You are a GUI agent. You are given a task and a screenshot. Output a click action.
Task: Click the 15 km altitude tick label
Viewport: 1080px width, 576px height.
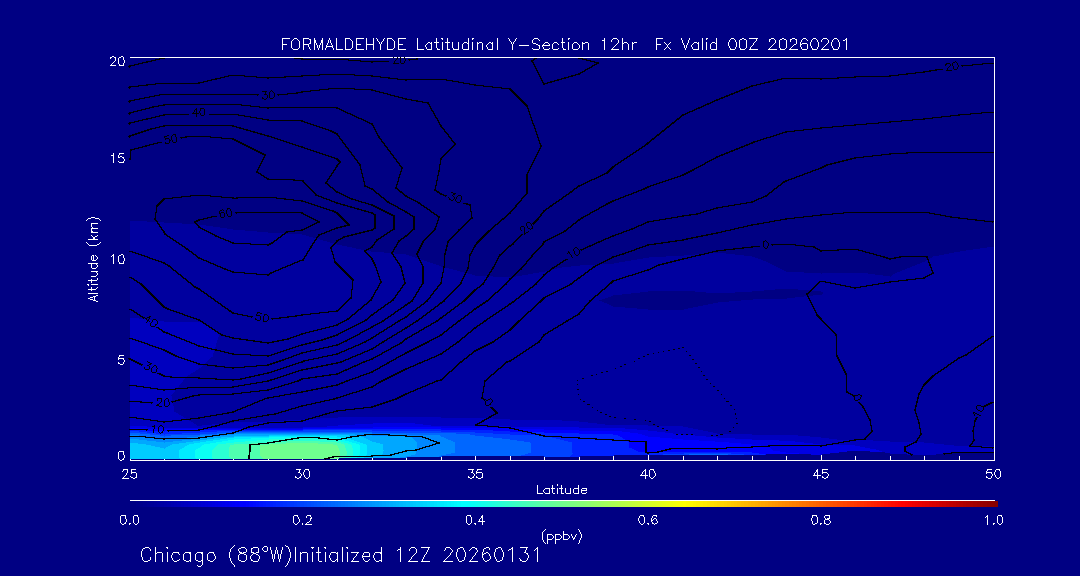pyautogui.click(x=114, y=158)
